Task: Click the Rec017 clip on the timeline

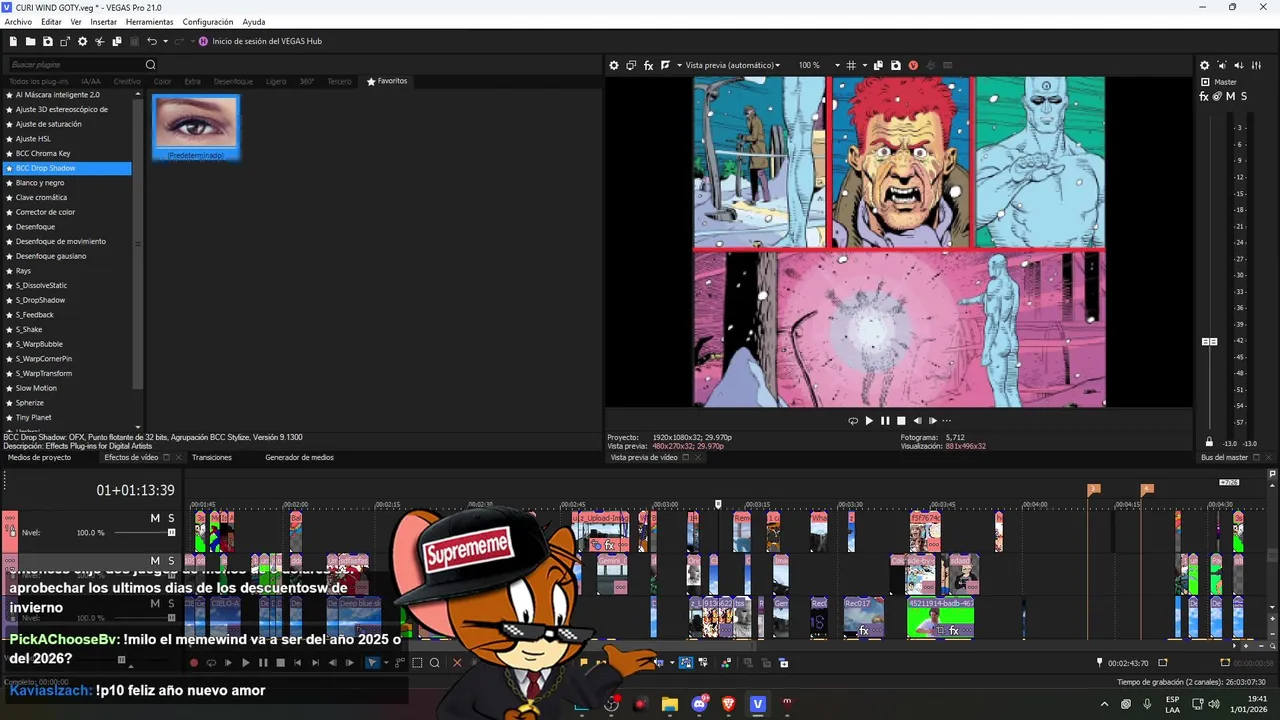Action: pos(863,617)
